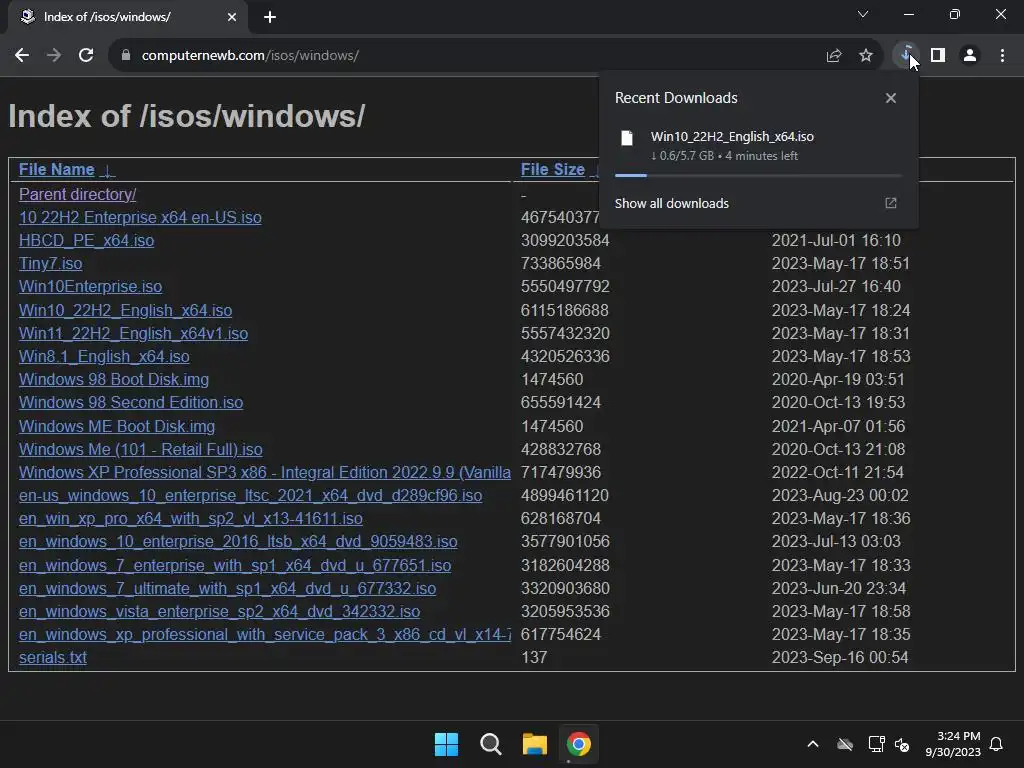The image size is (1024, 768).
Task: Download 10 22H2 Enterprise x64 en-US.iso
Action: [140, 217]
